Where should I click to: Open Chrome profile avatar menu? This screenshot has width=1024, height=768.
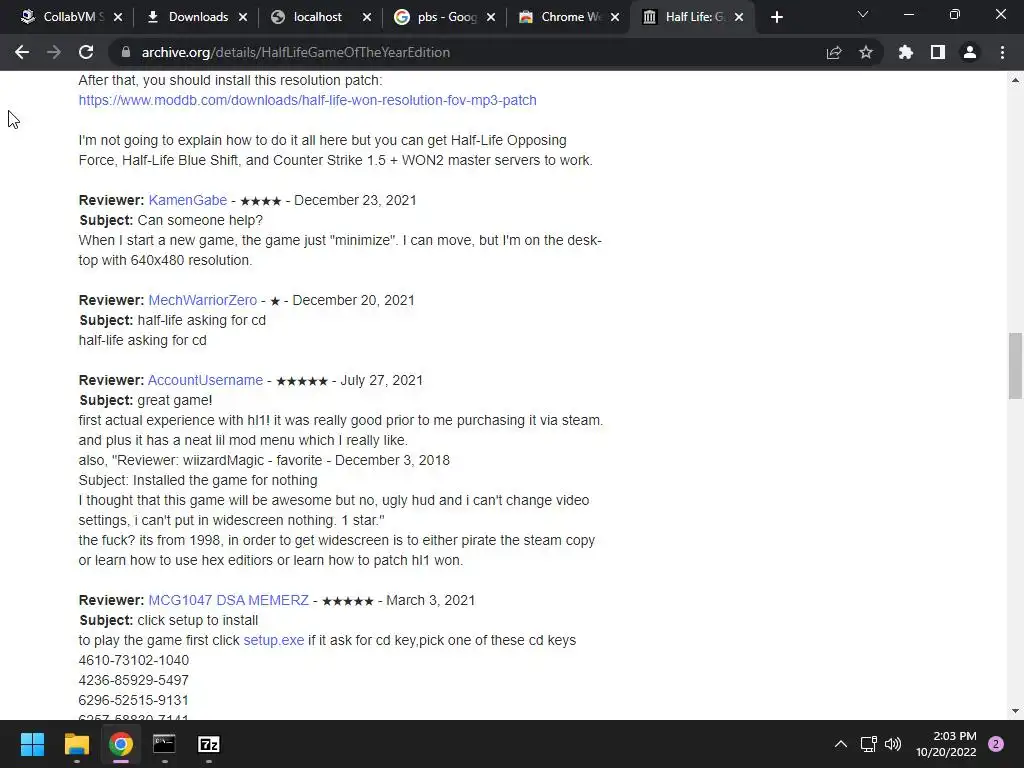pyautogui.click(x=970, y=52)
